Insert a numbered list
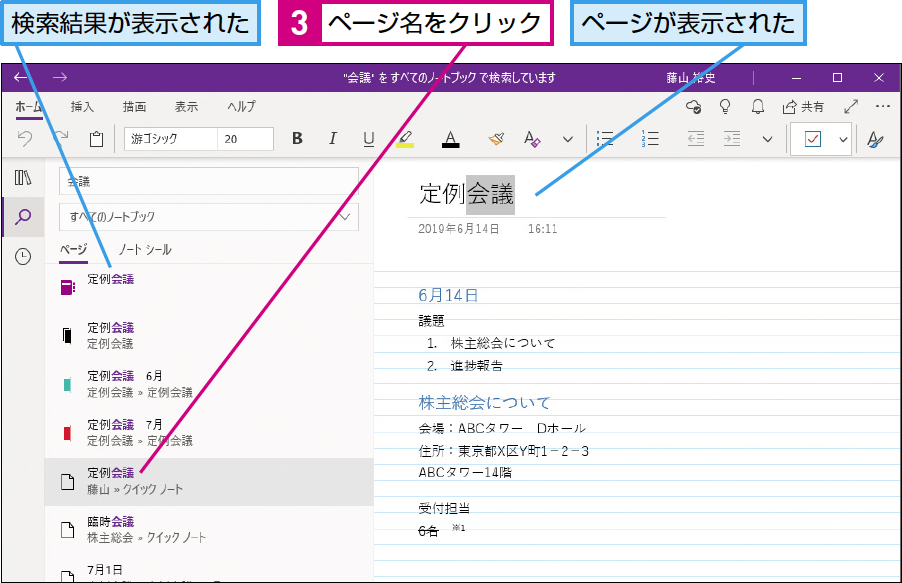 [650, 139]
